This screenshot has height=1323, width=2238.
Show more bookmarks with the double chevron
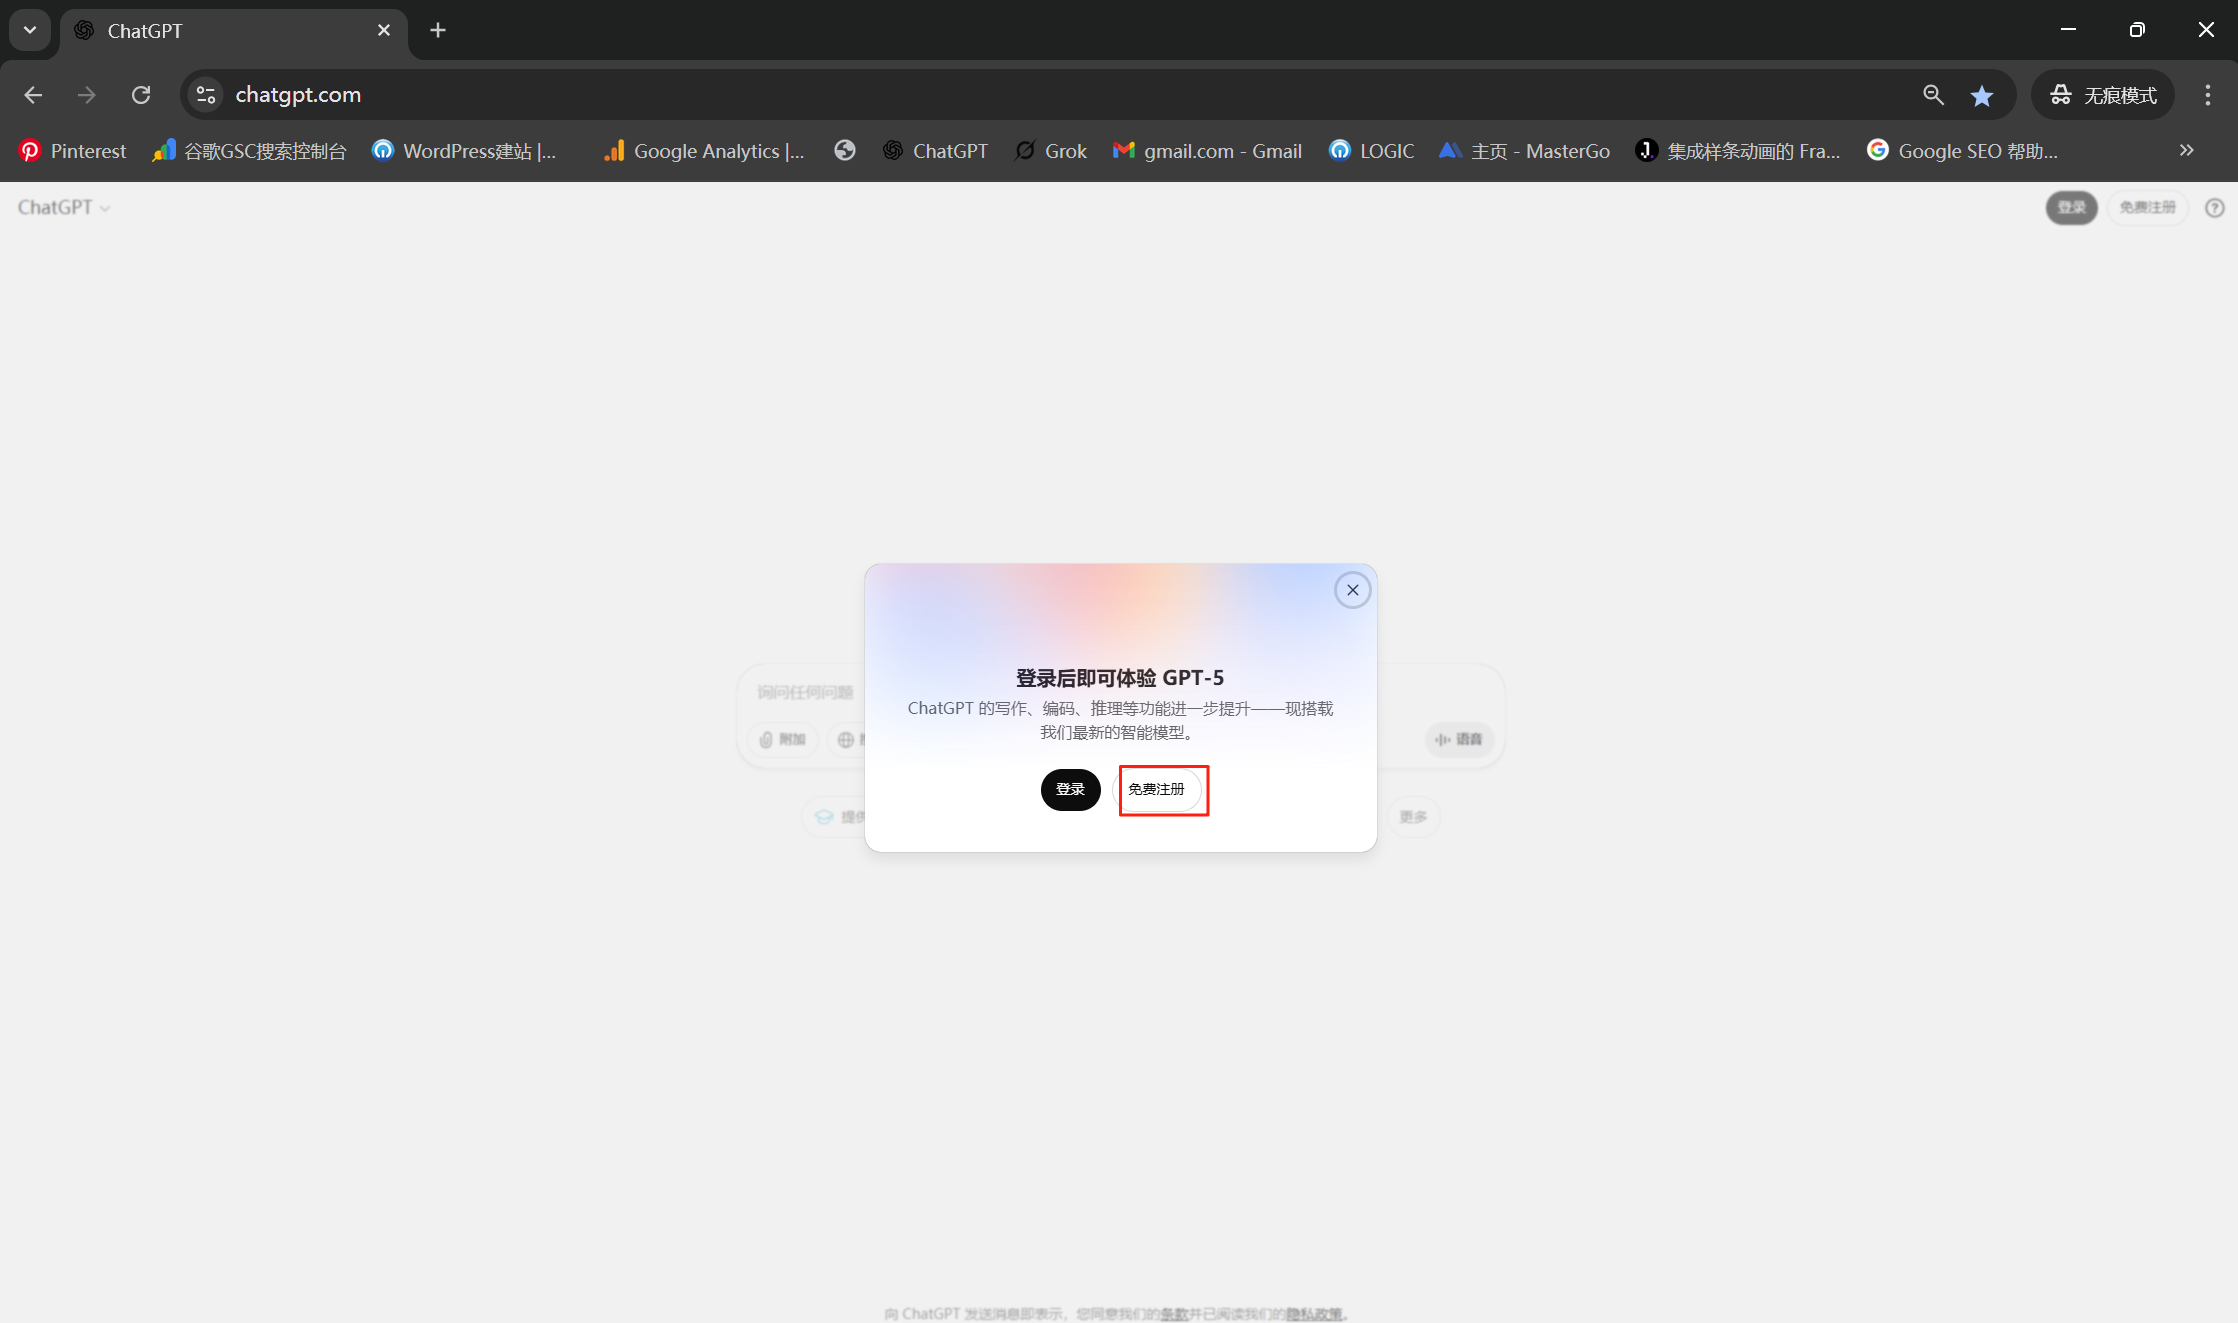pyautogui.click(x=2186, y=151)
